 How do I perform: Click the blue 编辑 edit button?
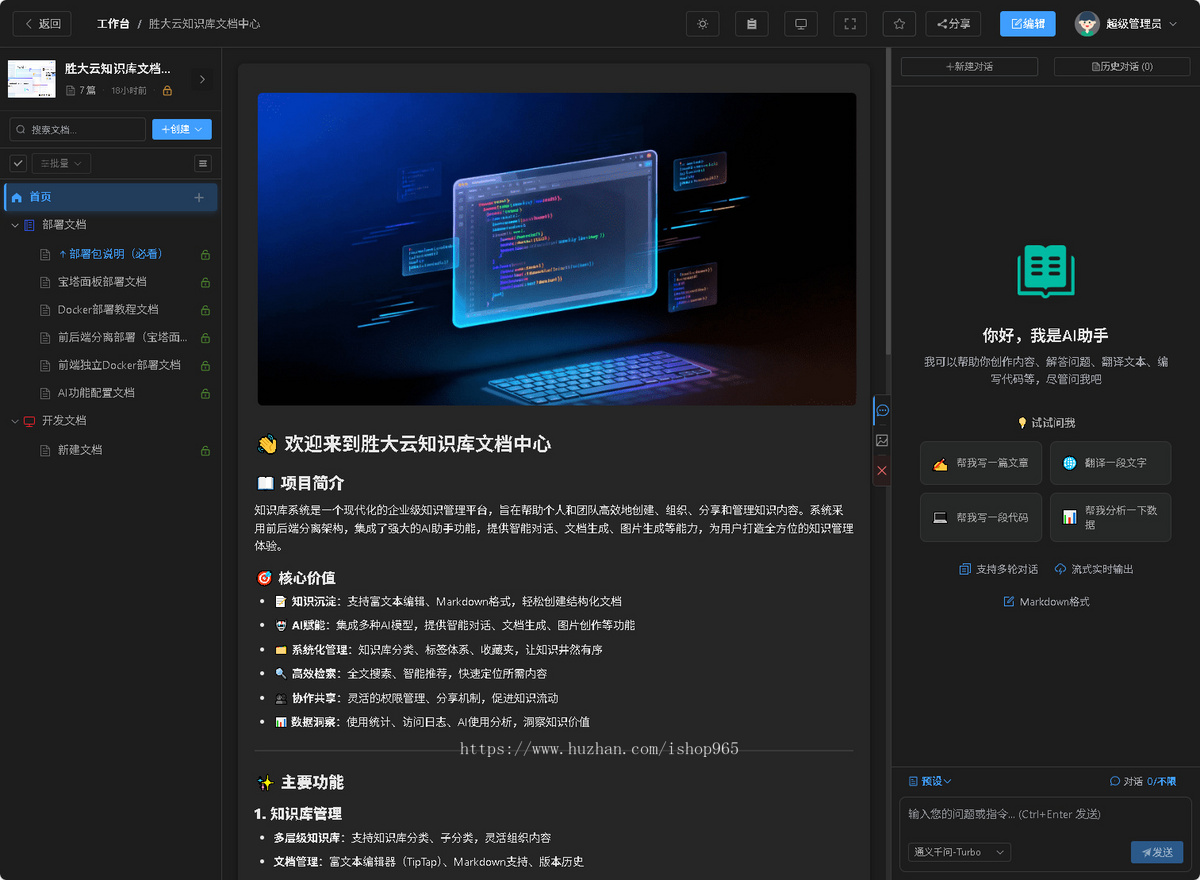pos(1028,24)
